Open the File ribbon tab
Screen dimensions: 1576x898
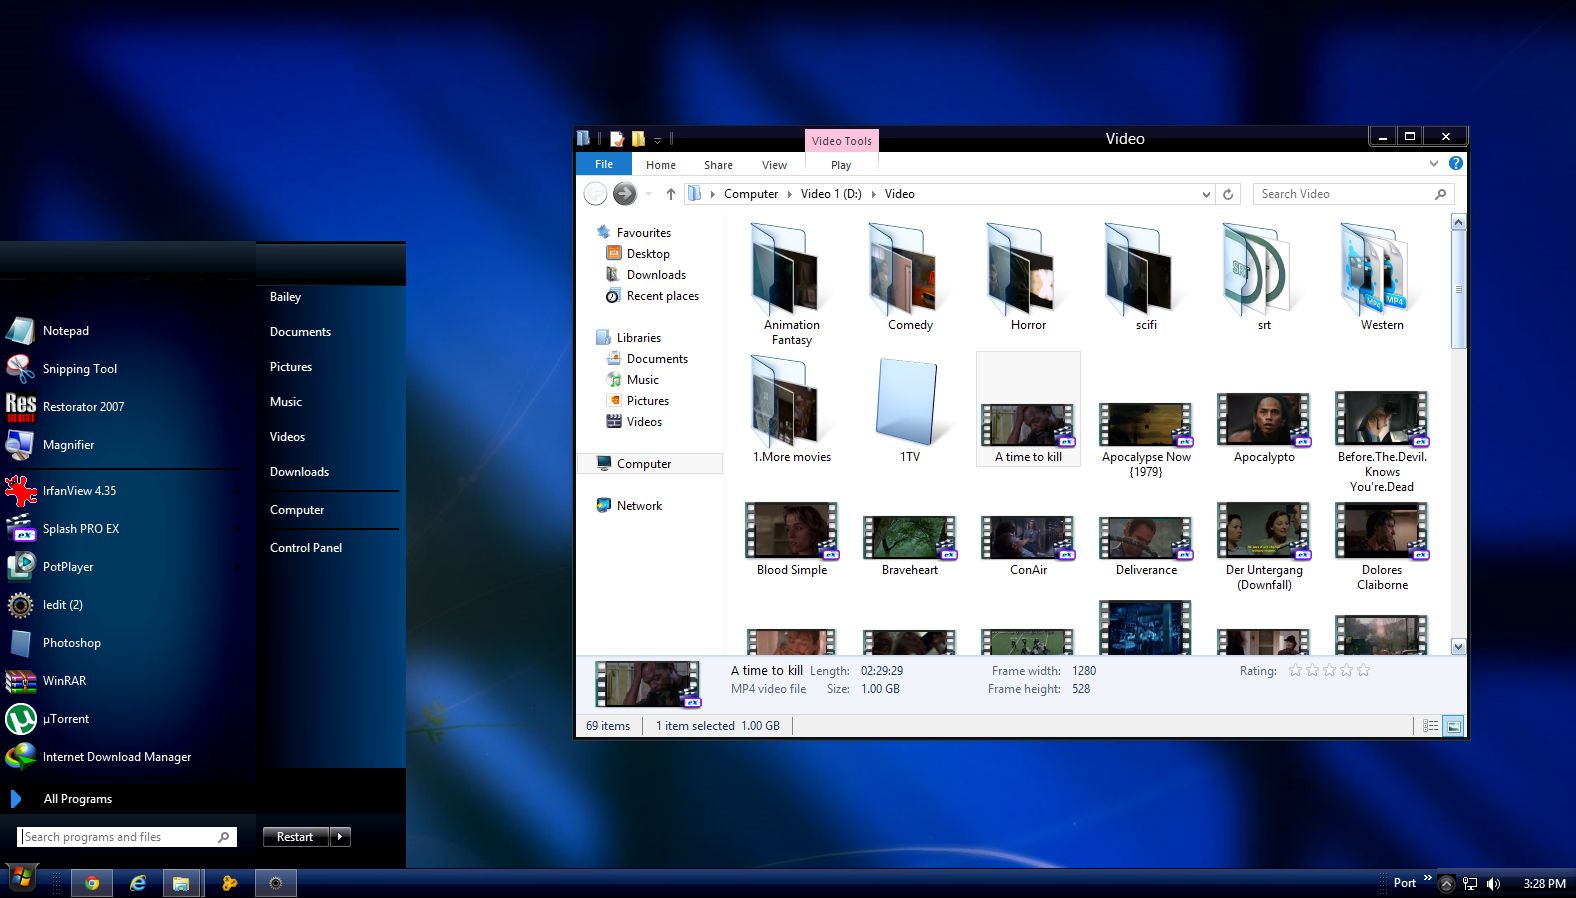(604, 164)
